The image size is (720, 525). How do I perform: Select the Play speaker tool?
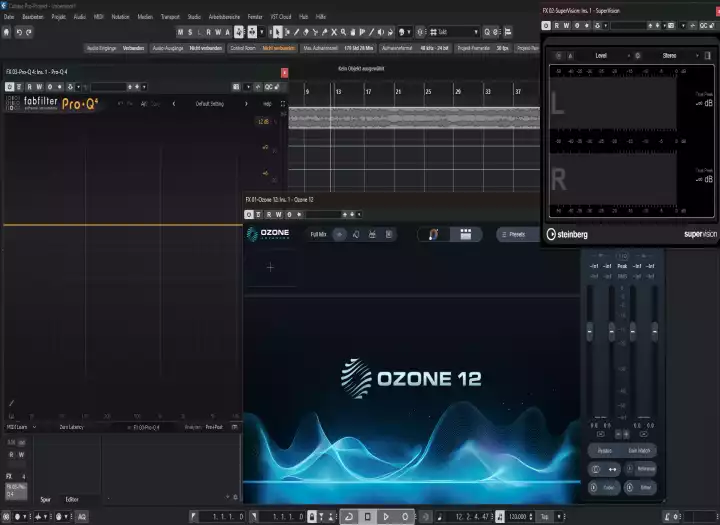click(381, 32)
